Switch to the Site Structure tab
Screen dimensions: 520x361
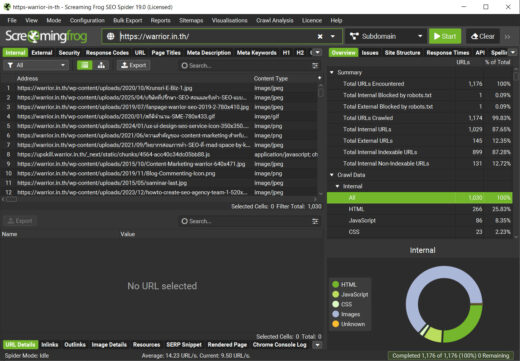click(x=402, y=53)
